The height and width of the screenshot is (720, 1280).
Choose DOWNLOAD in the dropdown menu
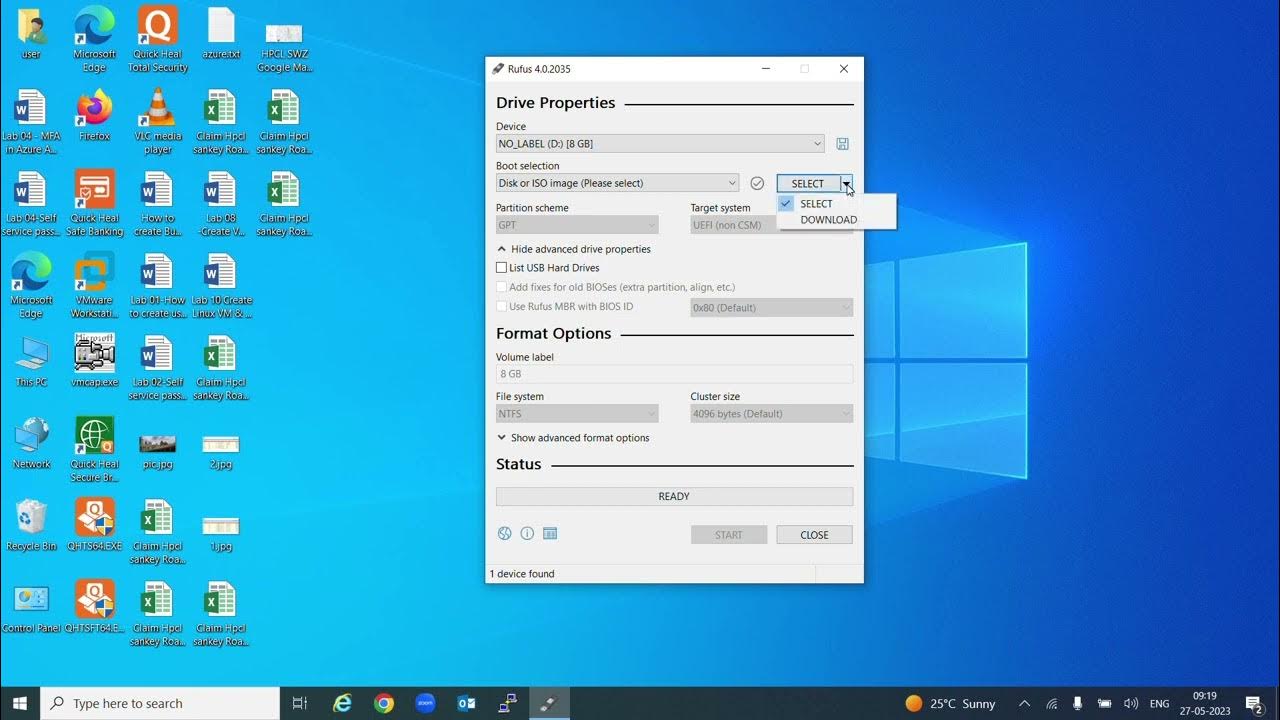[x=837, y=220]
